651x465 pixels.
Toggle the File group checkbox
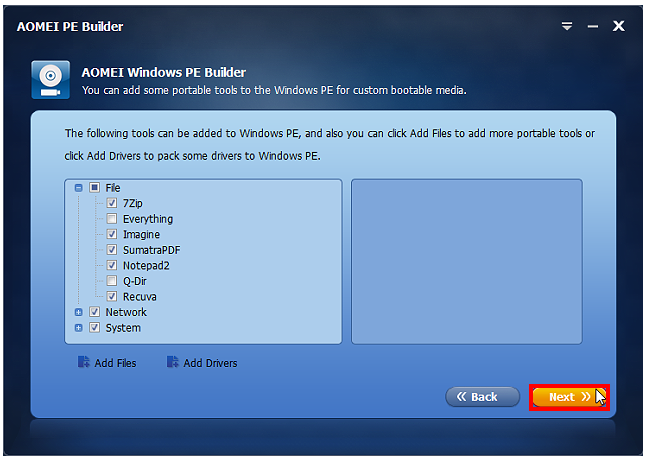[95, 187]
